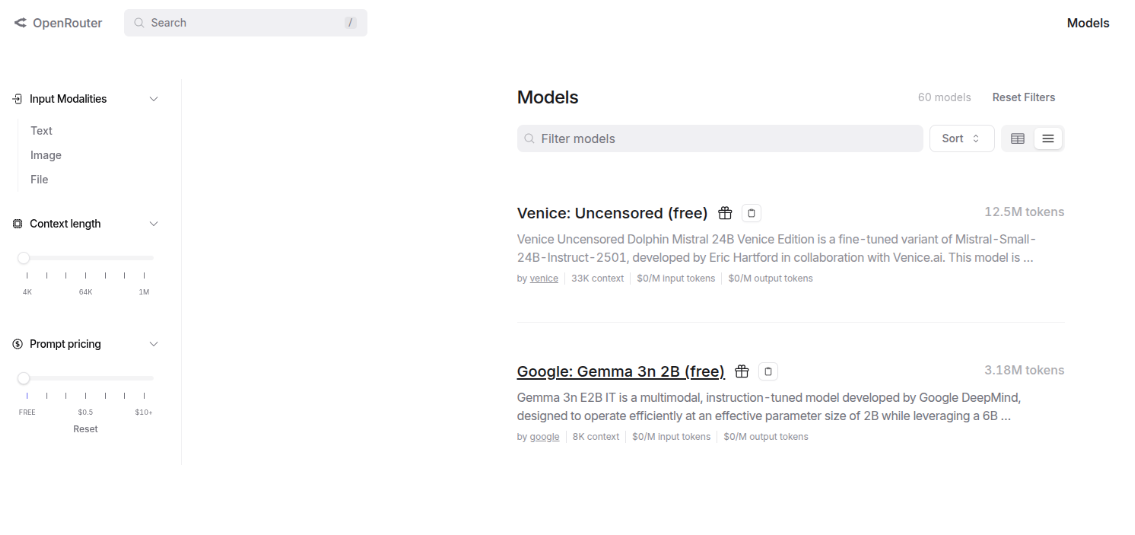Click the Context length chip icon
This screenshot has height=535, width=1135.
[x=17, y=224]
